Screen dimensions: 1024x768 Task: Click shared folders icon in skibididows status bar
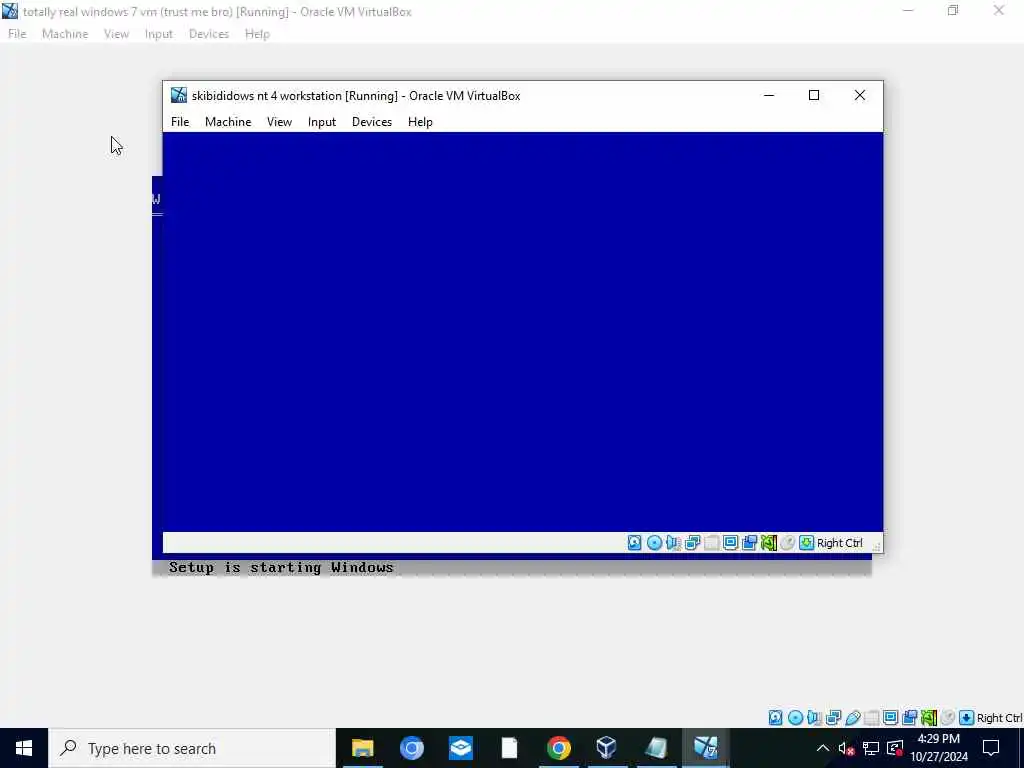pyautogui.click(x=712, y=543)
